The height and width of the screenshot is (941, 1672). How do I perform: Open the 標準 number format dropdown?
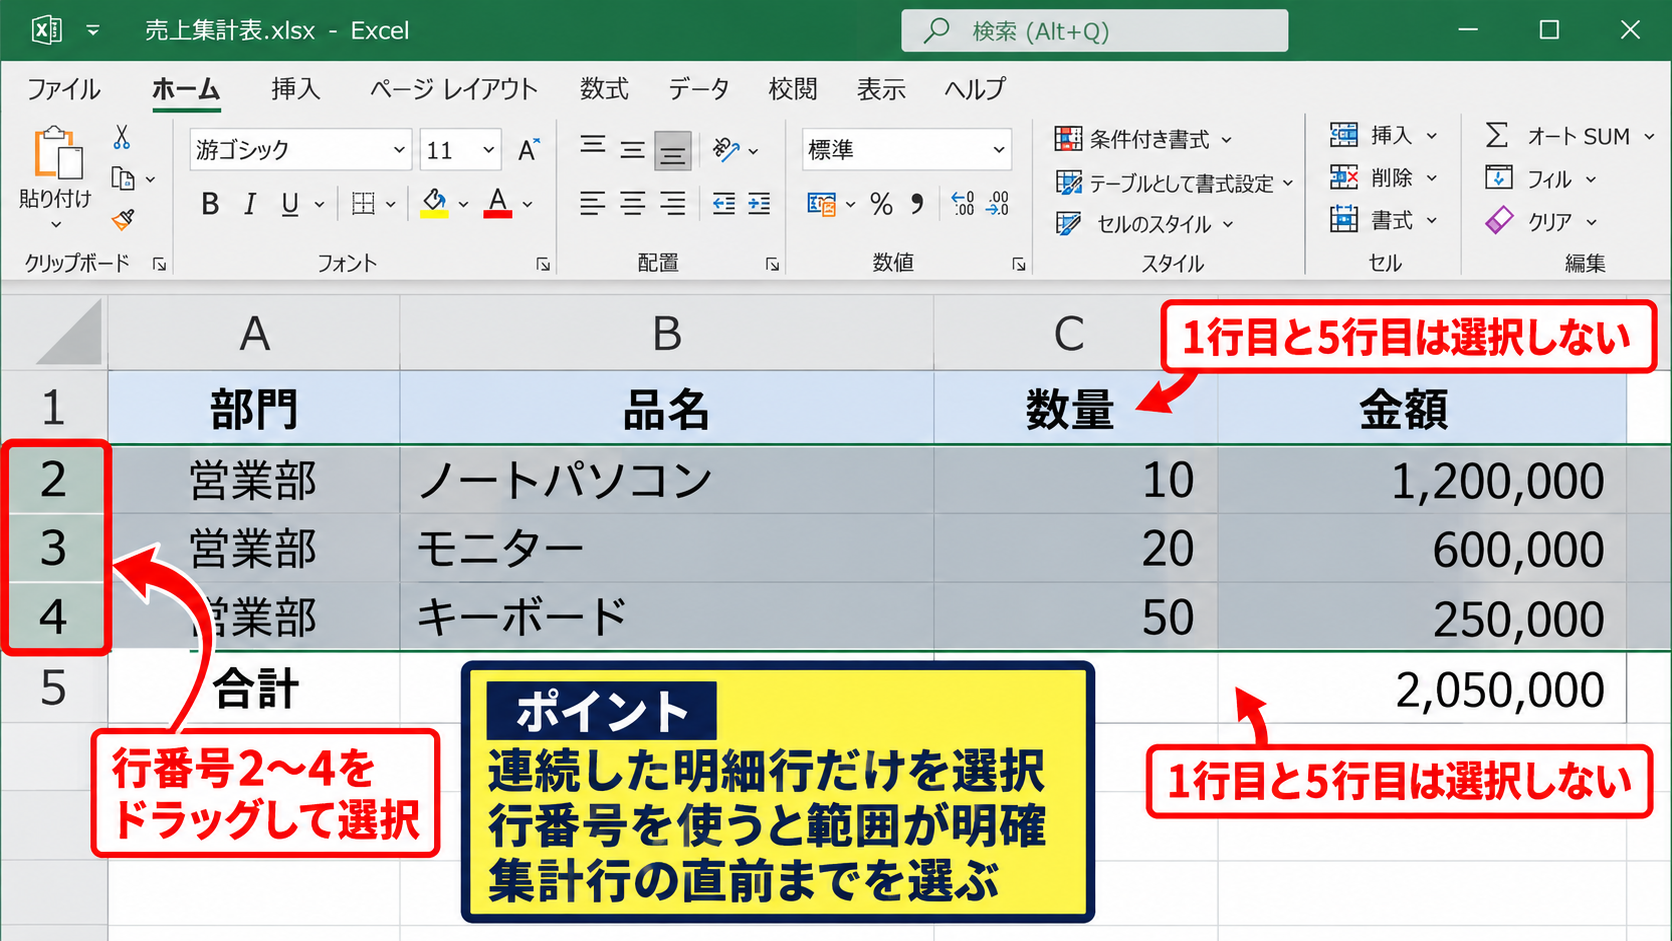click(x=998, y=150)
